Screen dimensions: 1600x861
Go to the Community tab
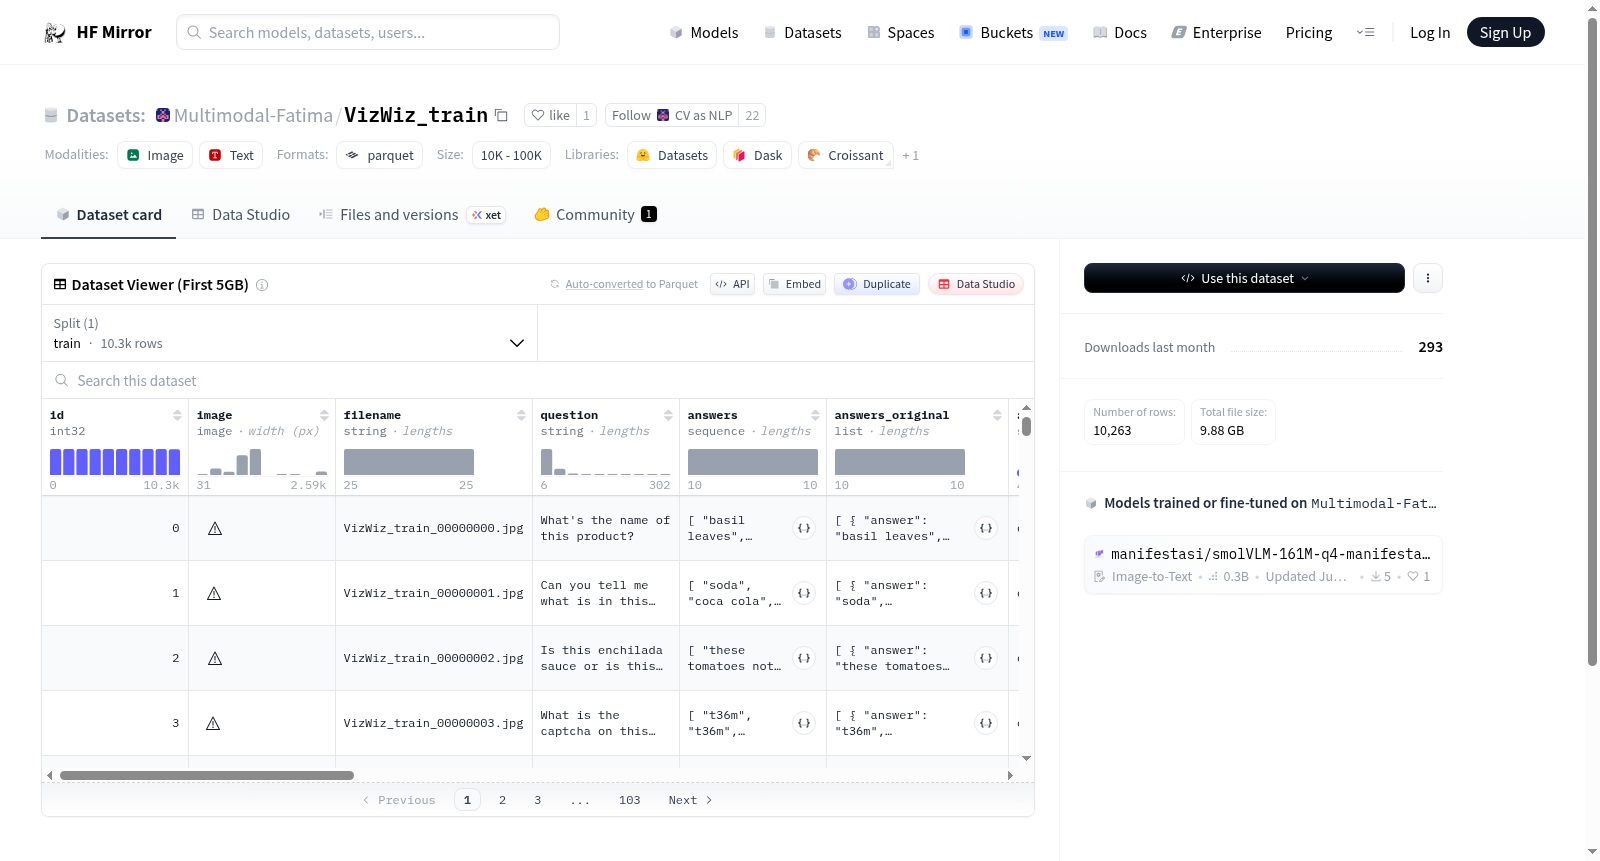596,215
